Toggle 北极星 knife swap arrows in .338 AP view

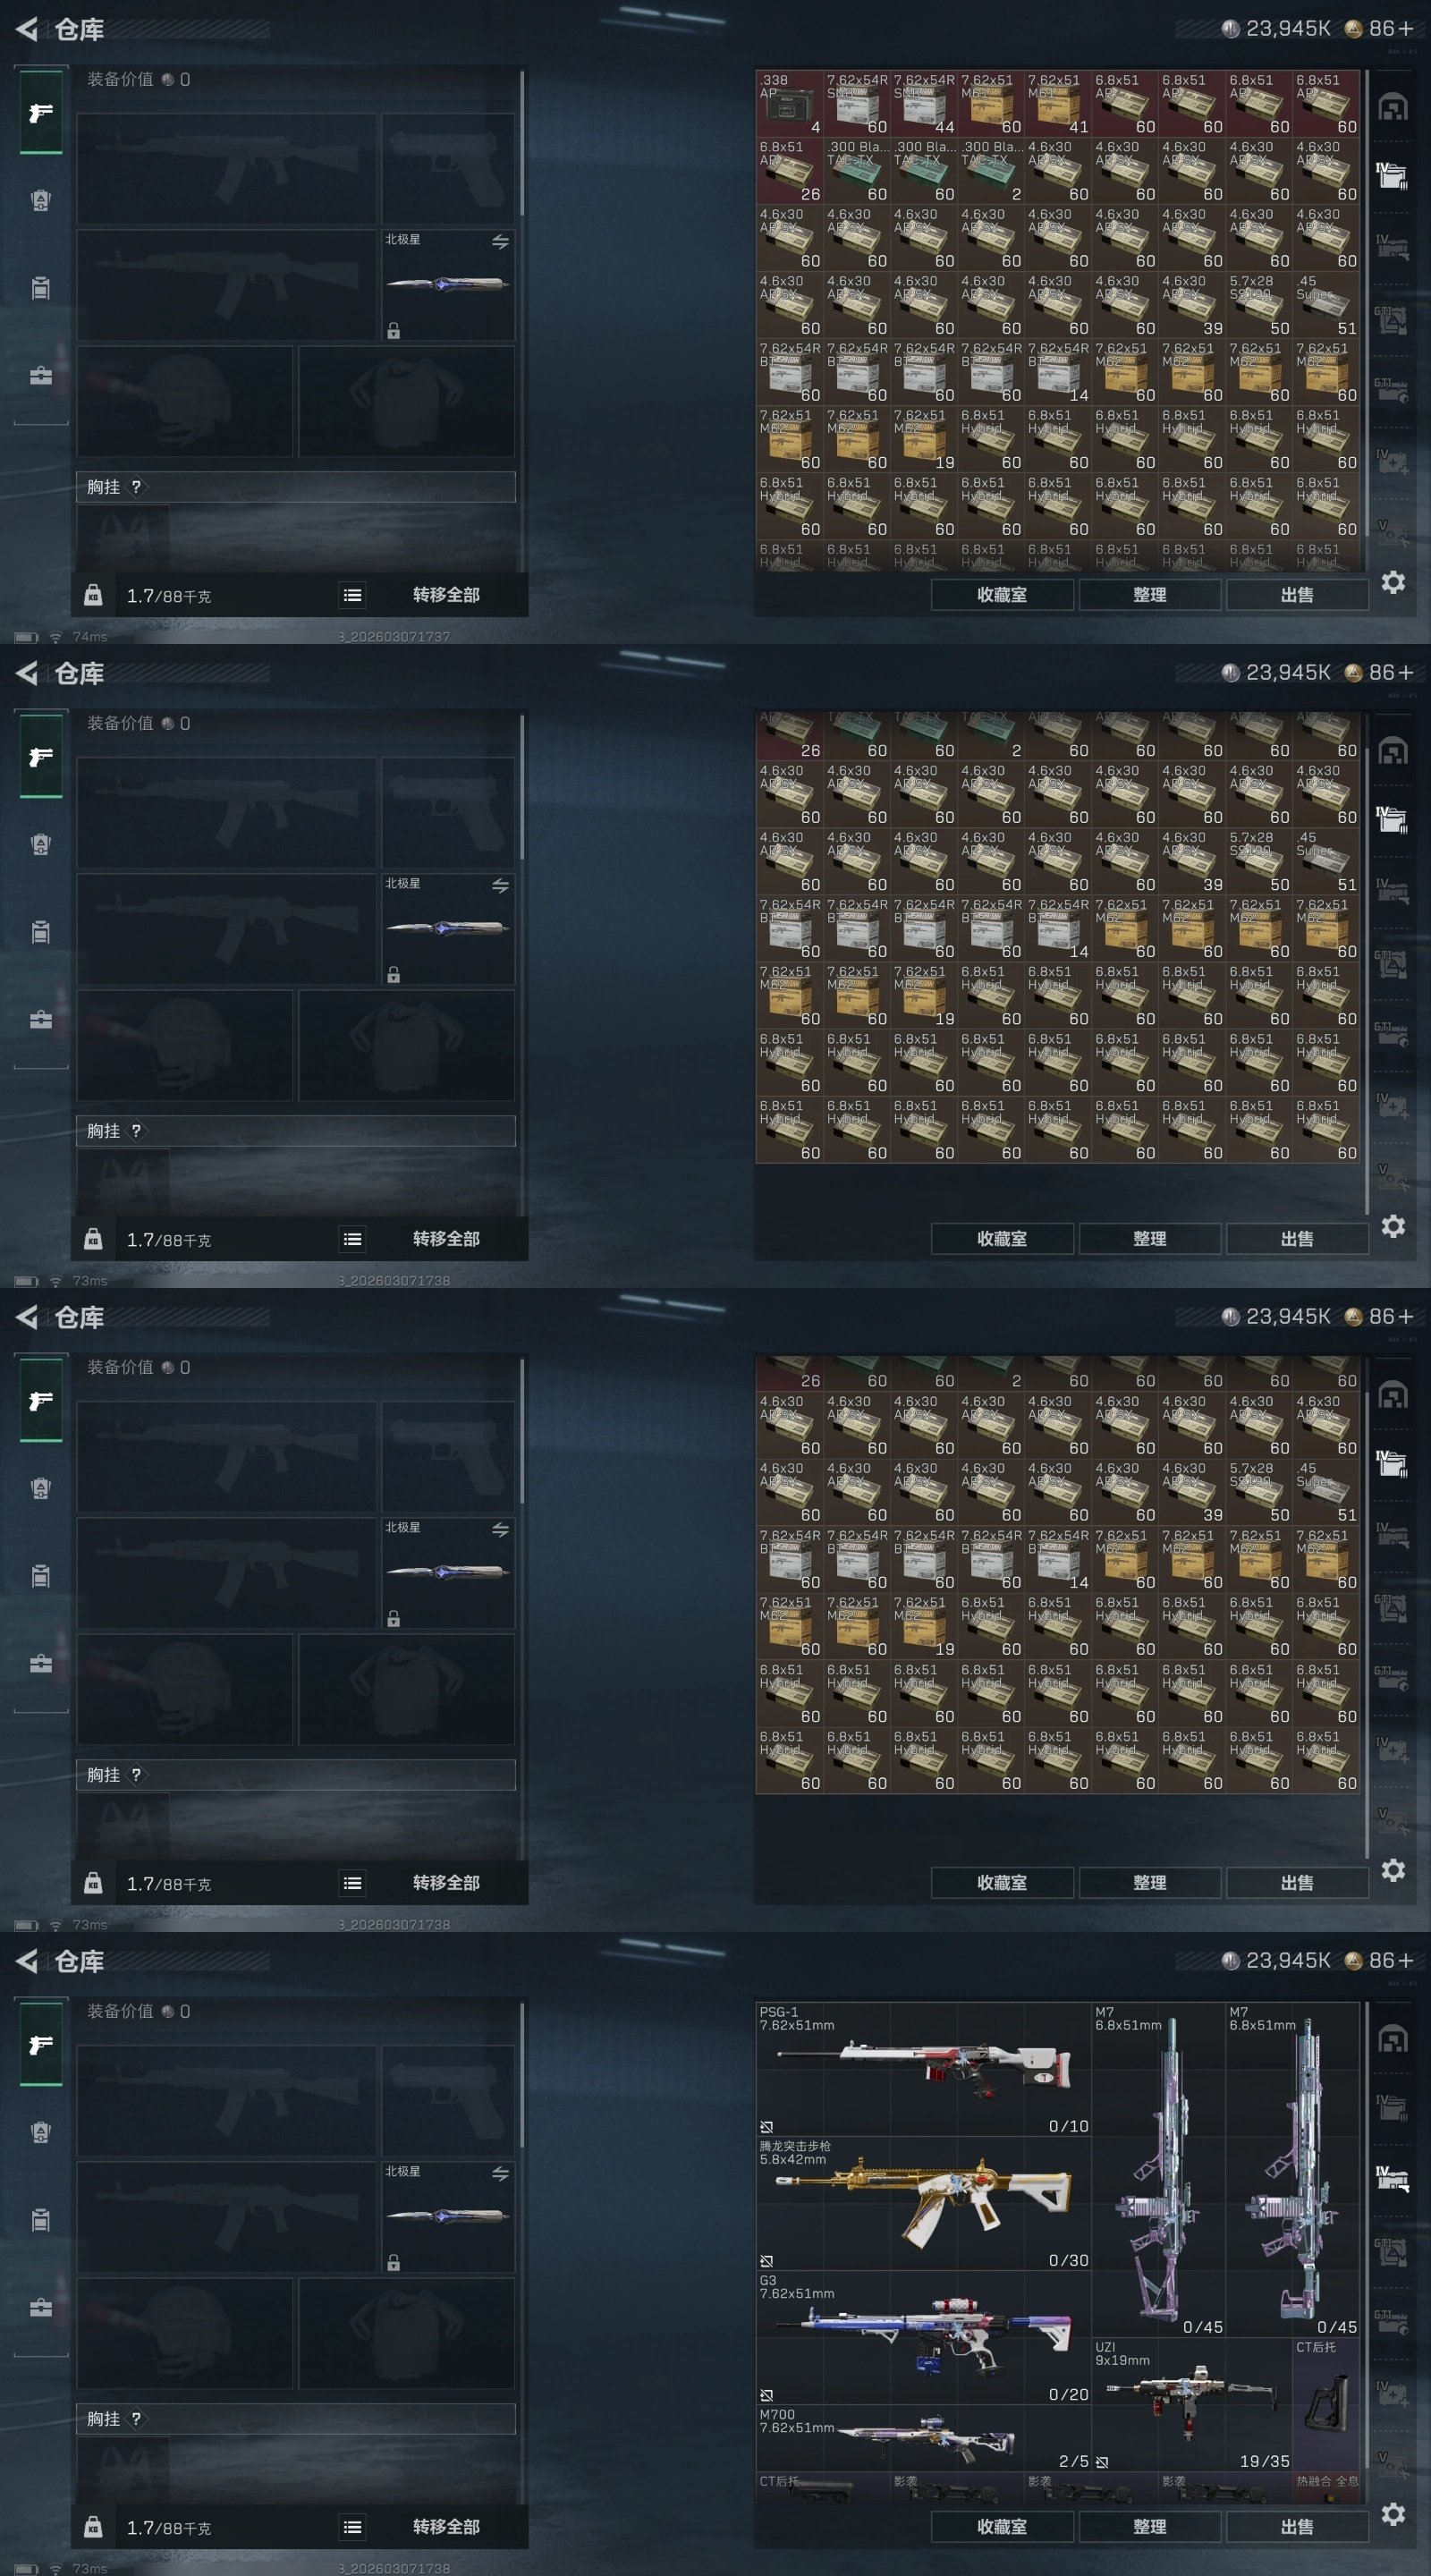pos(500,242)
